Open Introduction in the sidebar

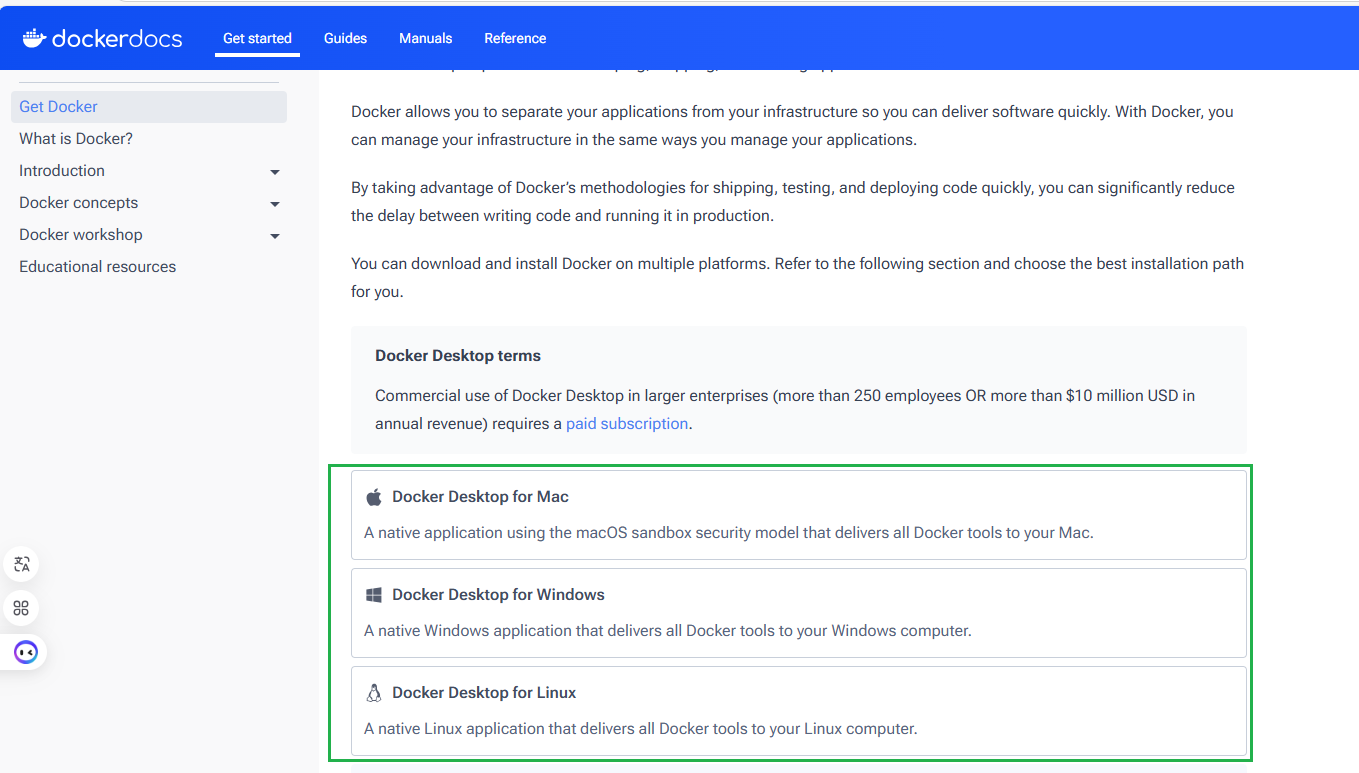point(62,171)
